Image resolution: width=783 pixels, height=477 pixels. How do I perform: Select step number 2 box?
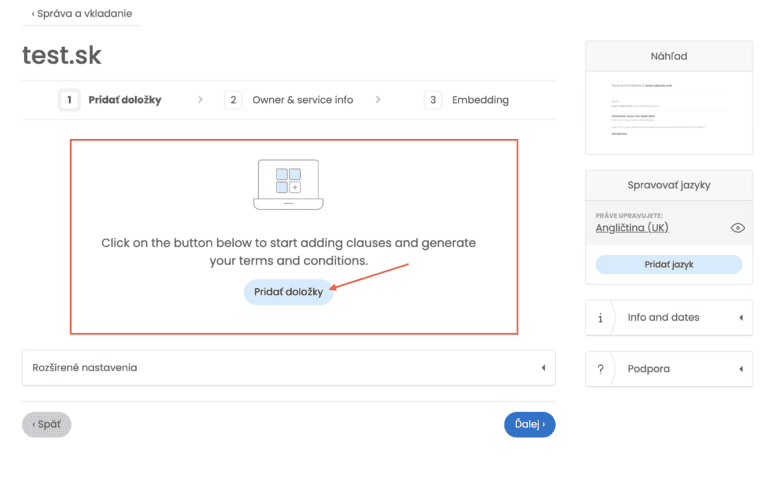[x=233, y=100]
